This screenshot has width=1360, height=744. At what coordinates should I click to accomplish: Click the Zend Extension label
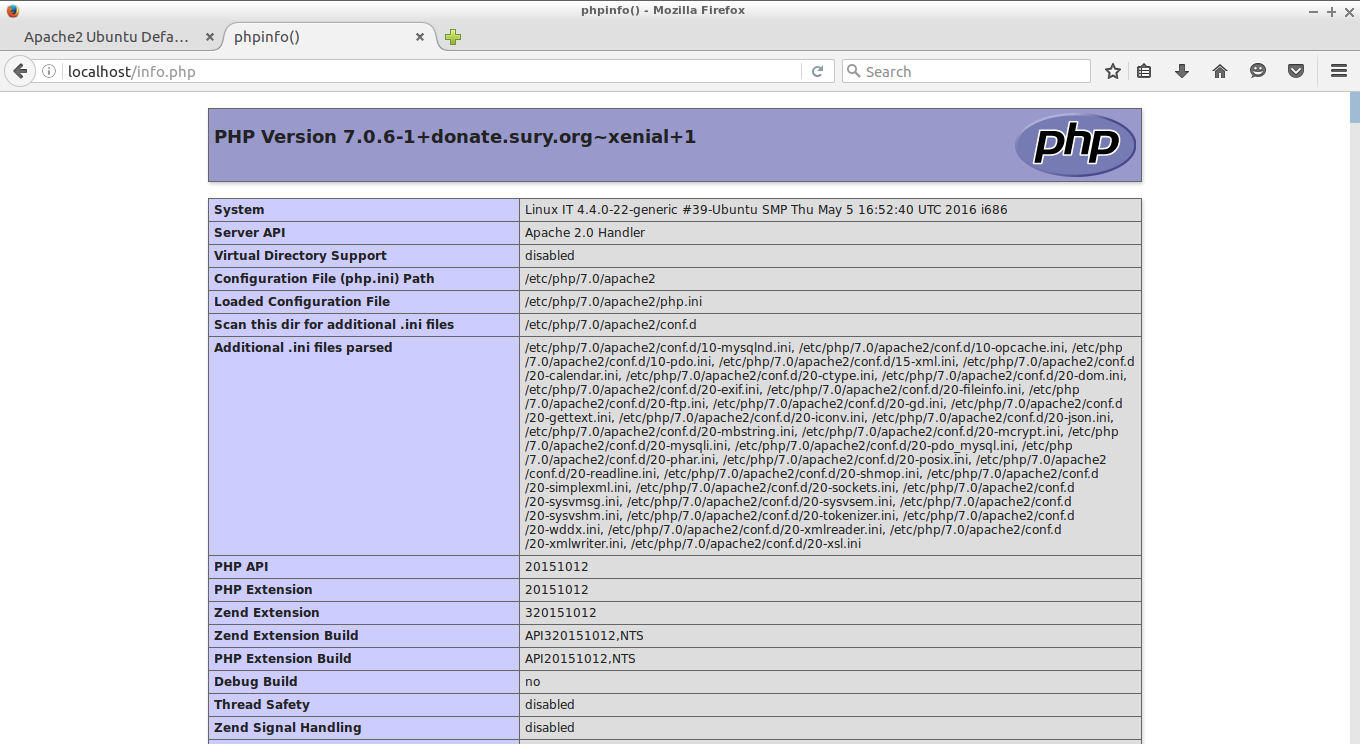click(267, 613)
